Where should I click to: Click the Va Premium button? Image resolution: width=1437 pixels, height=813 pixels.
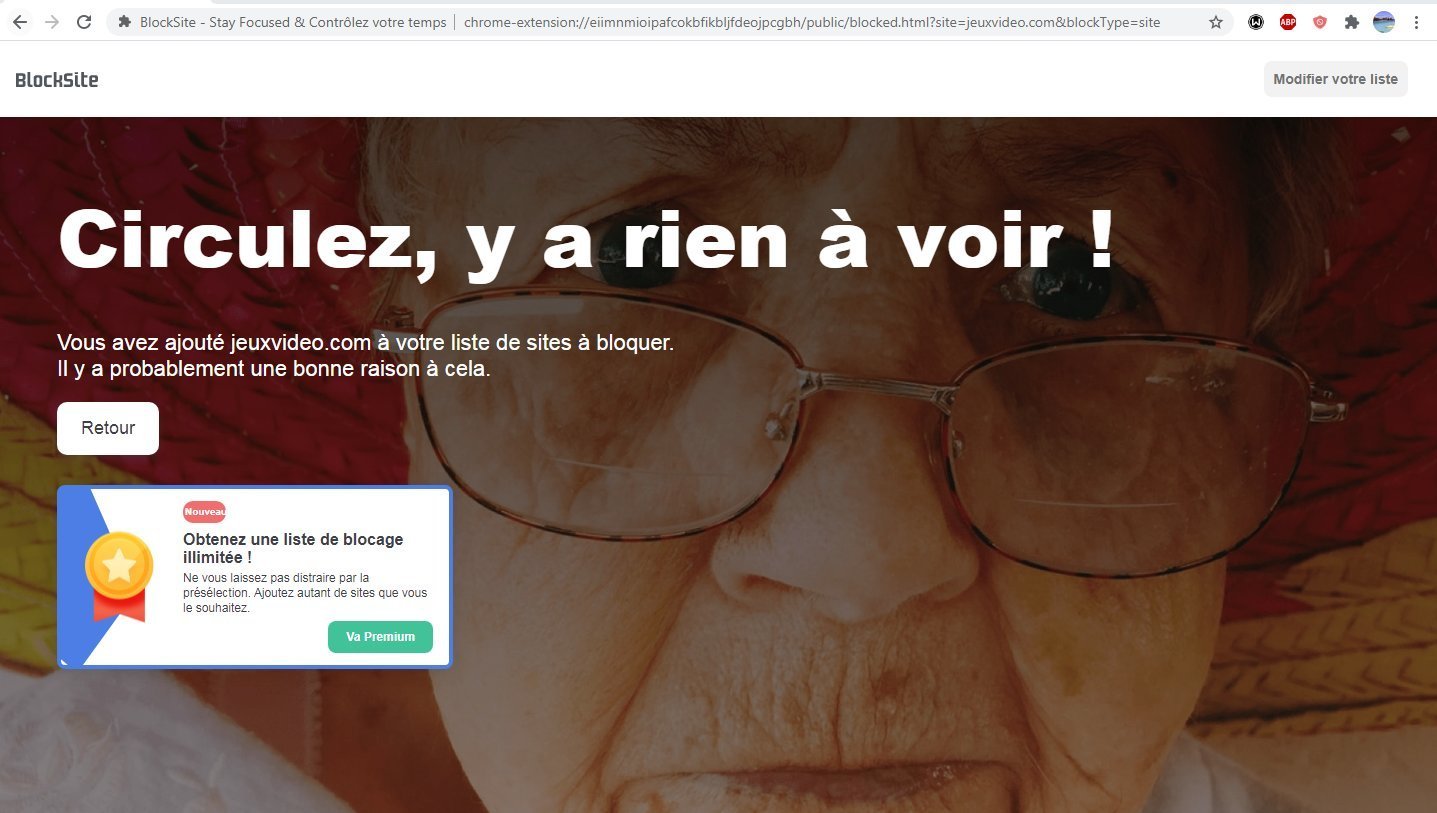[380, 637]
